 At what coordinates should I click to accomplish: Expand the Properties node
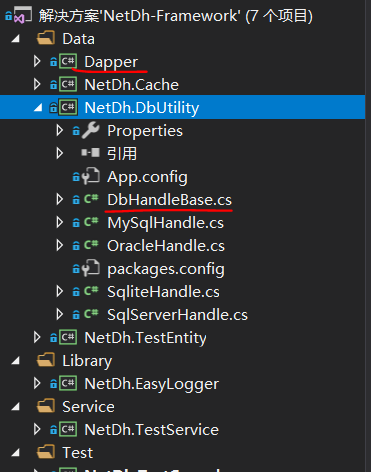pyautogui.click(x=60, y=130)
